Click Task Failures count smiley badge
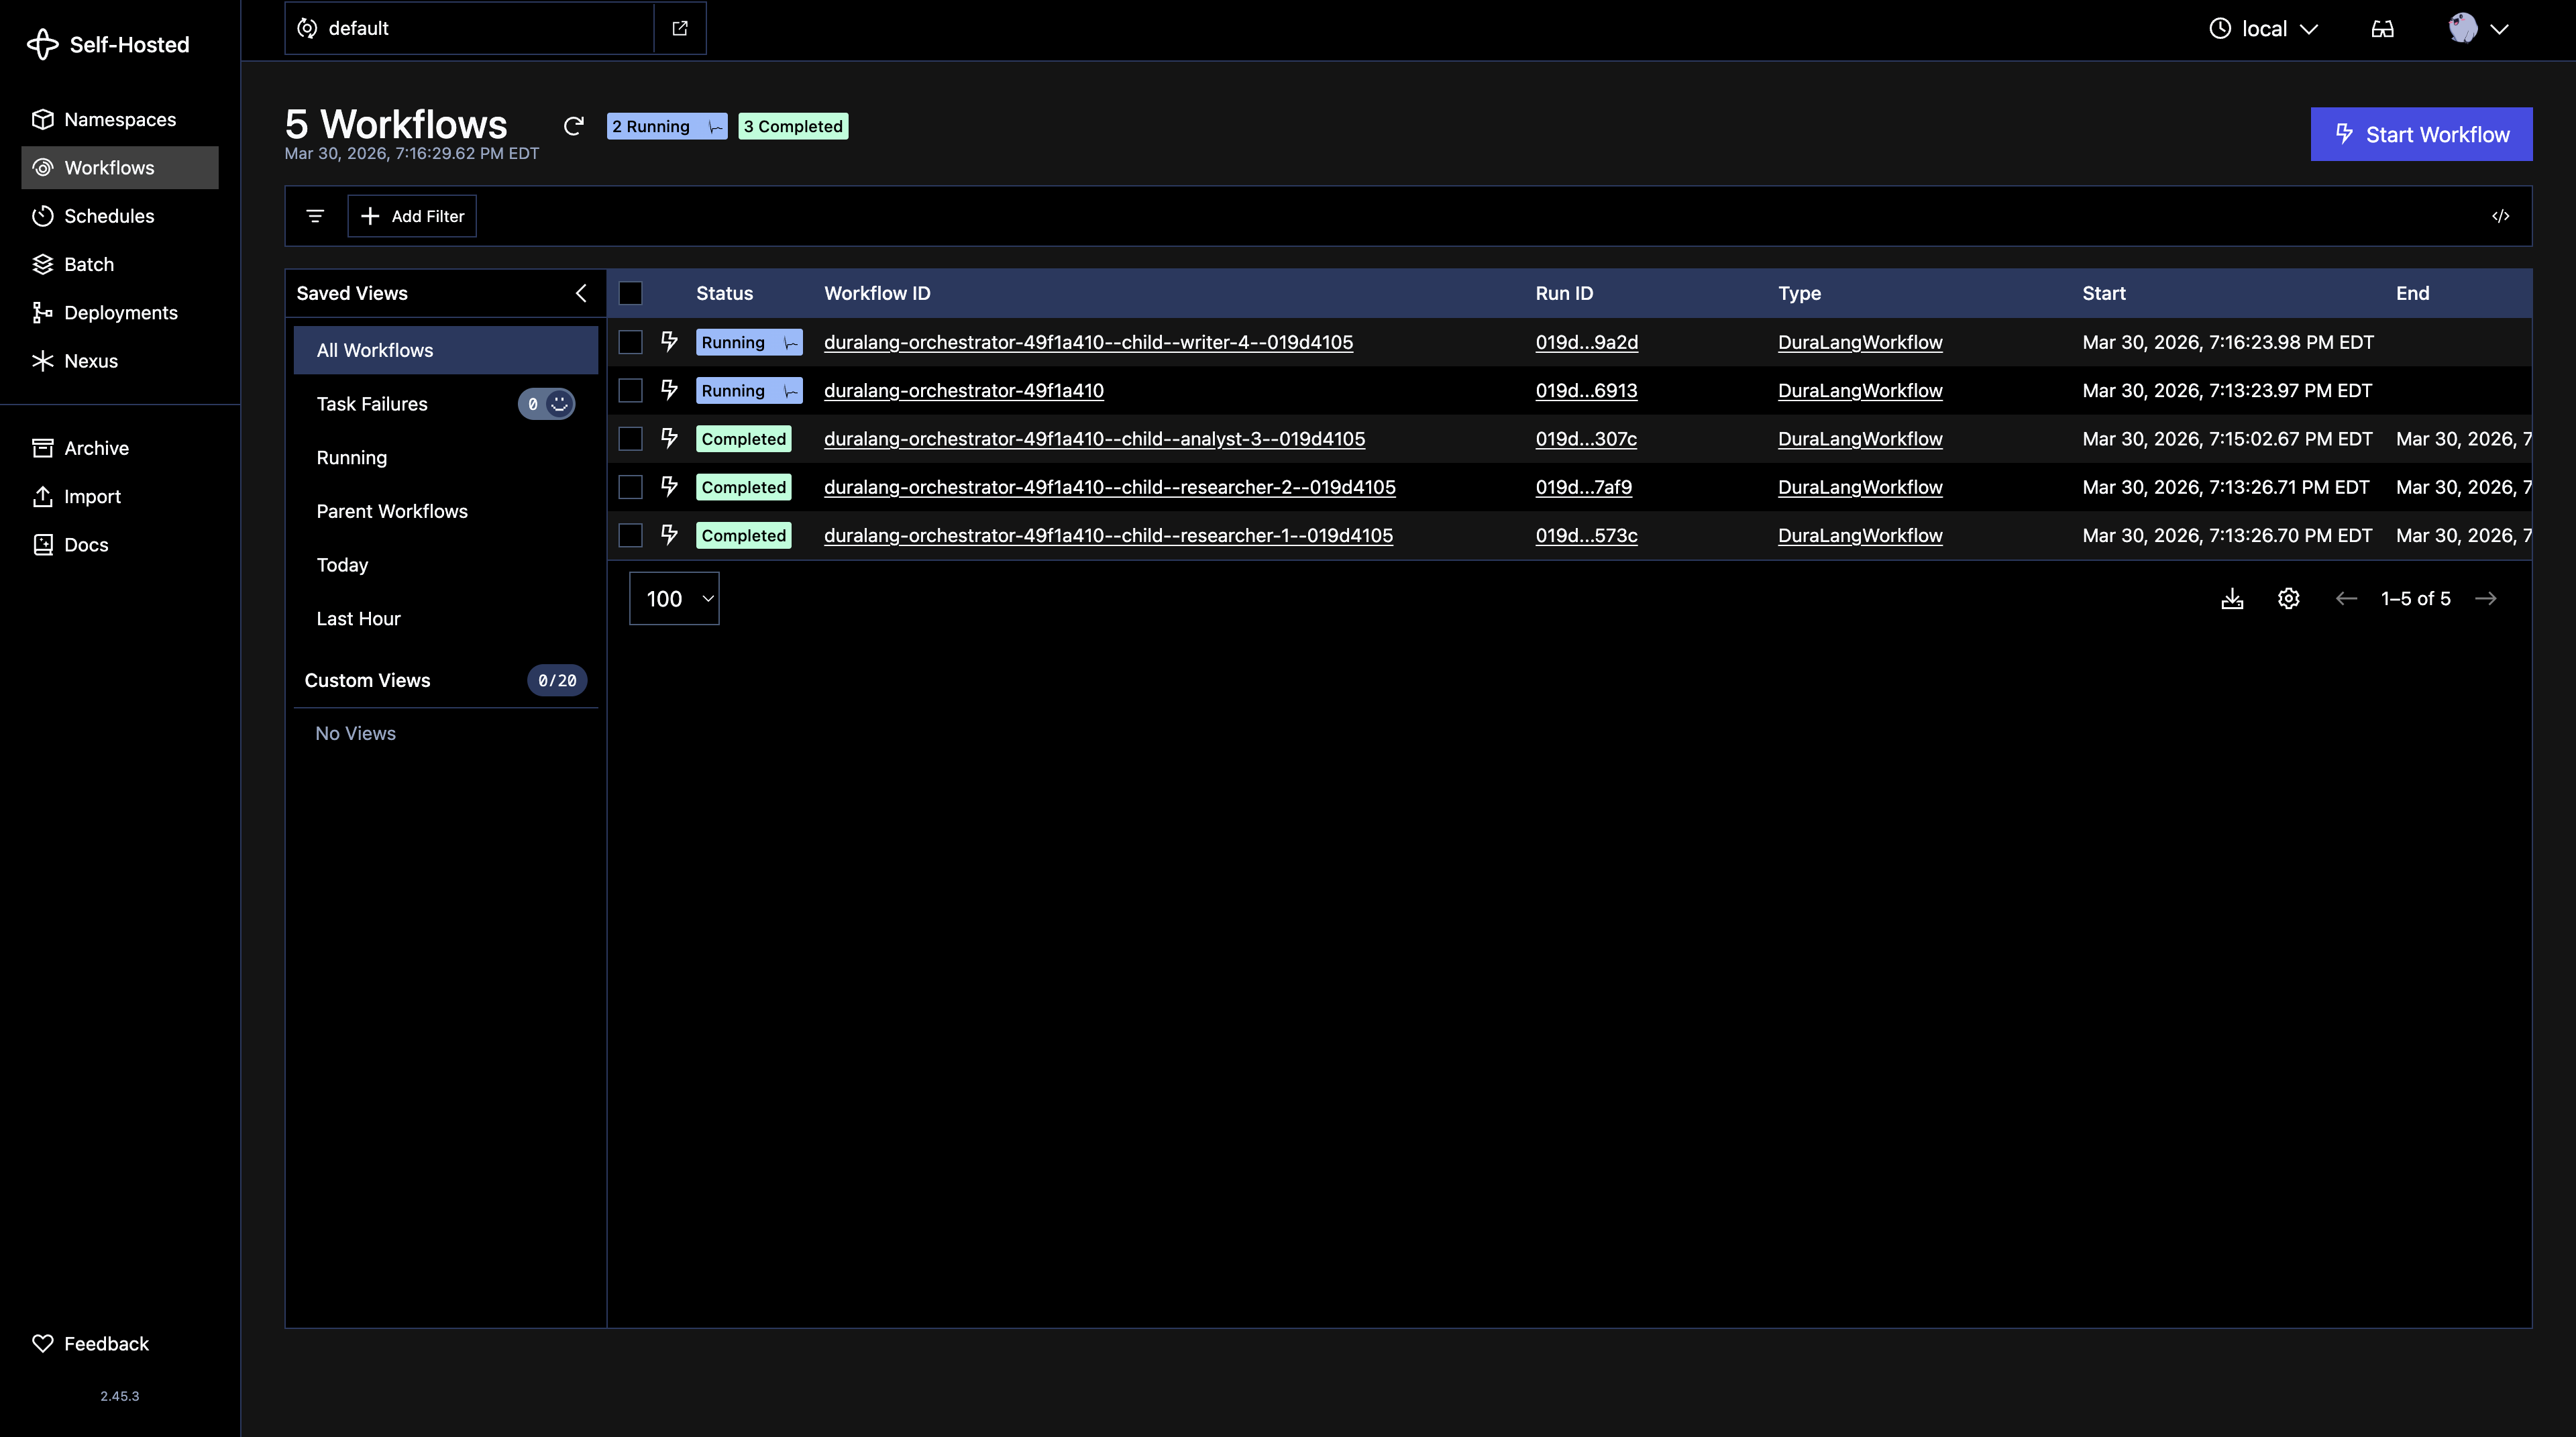 546,404
